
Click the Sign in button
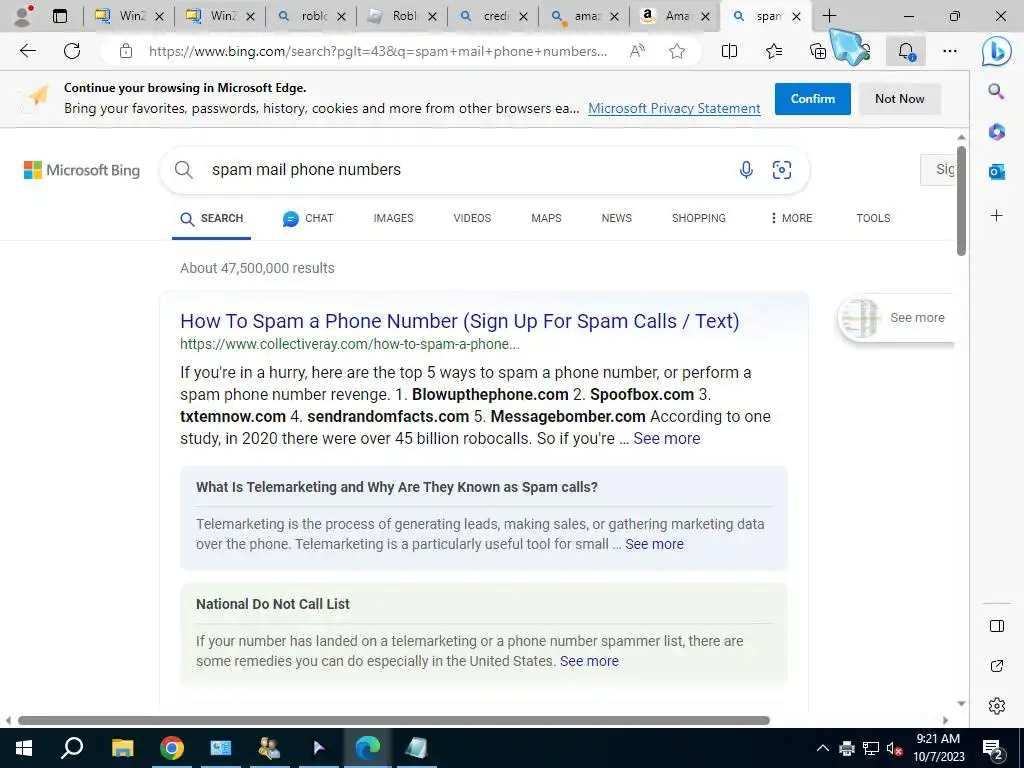coord(939,170)
